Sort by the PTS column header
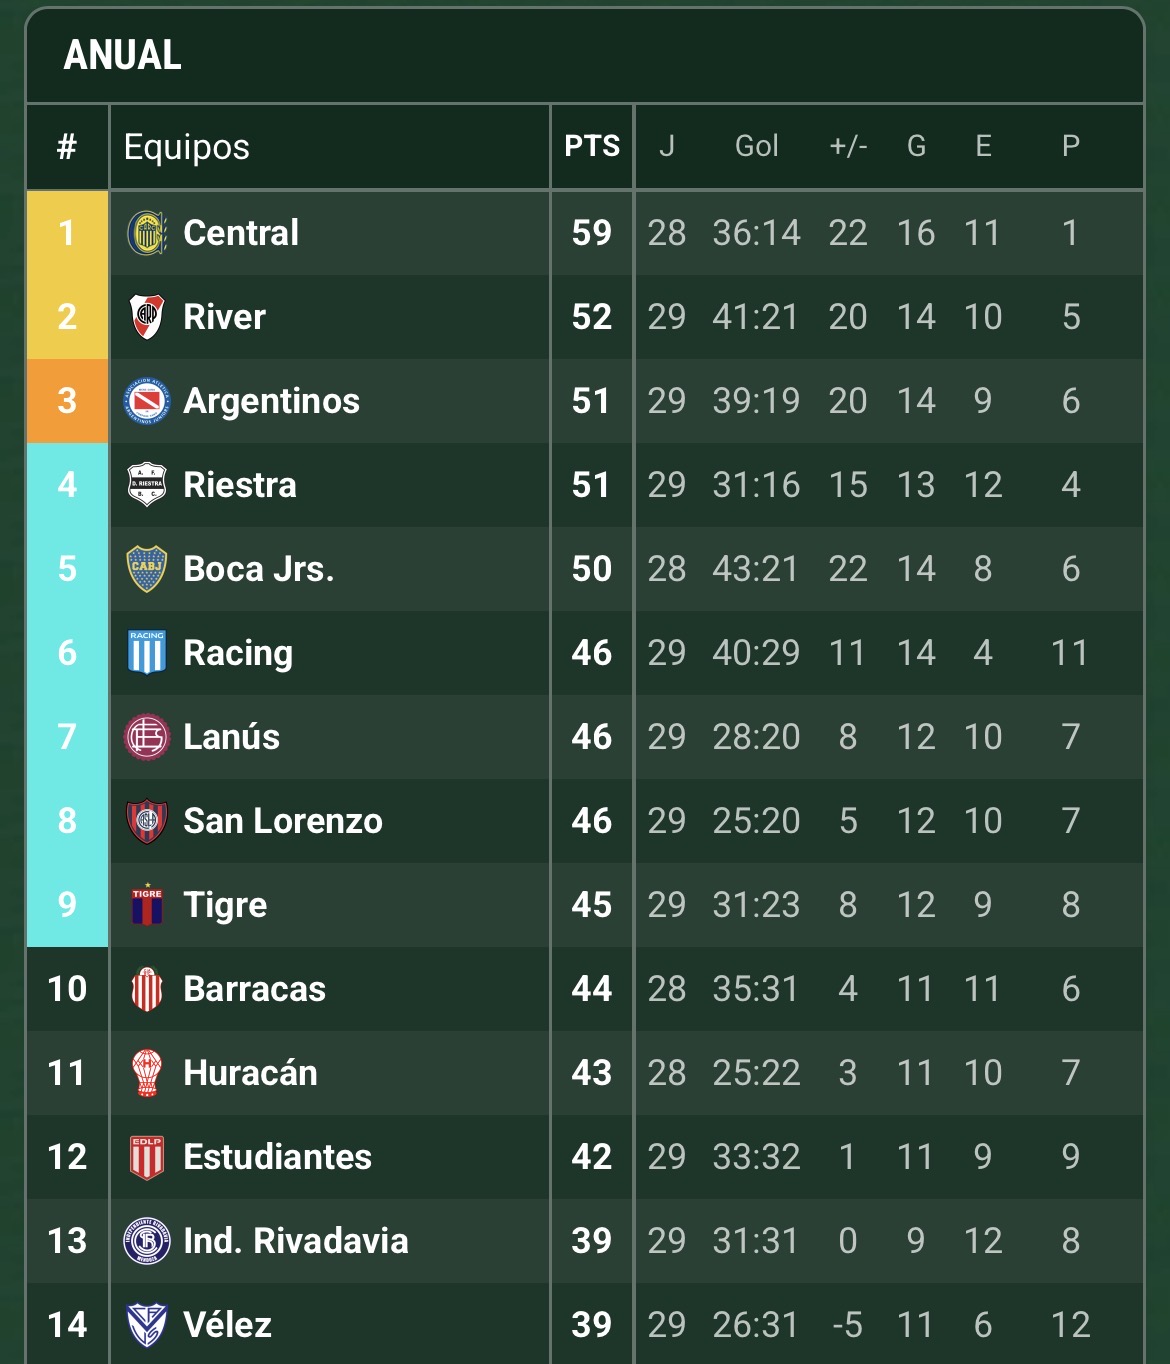This screenshot has height=1364, width=1170. (x=592, y=146)
